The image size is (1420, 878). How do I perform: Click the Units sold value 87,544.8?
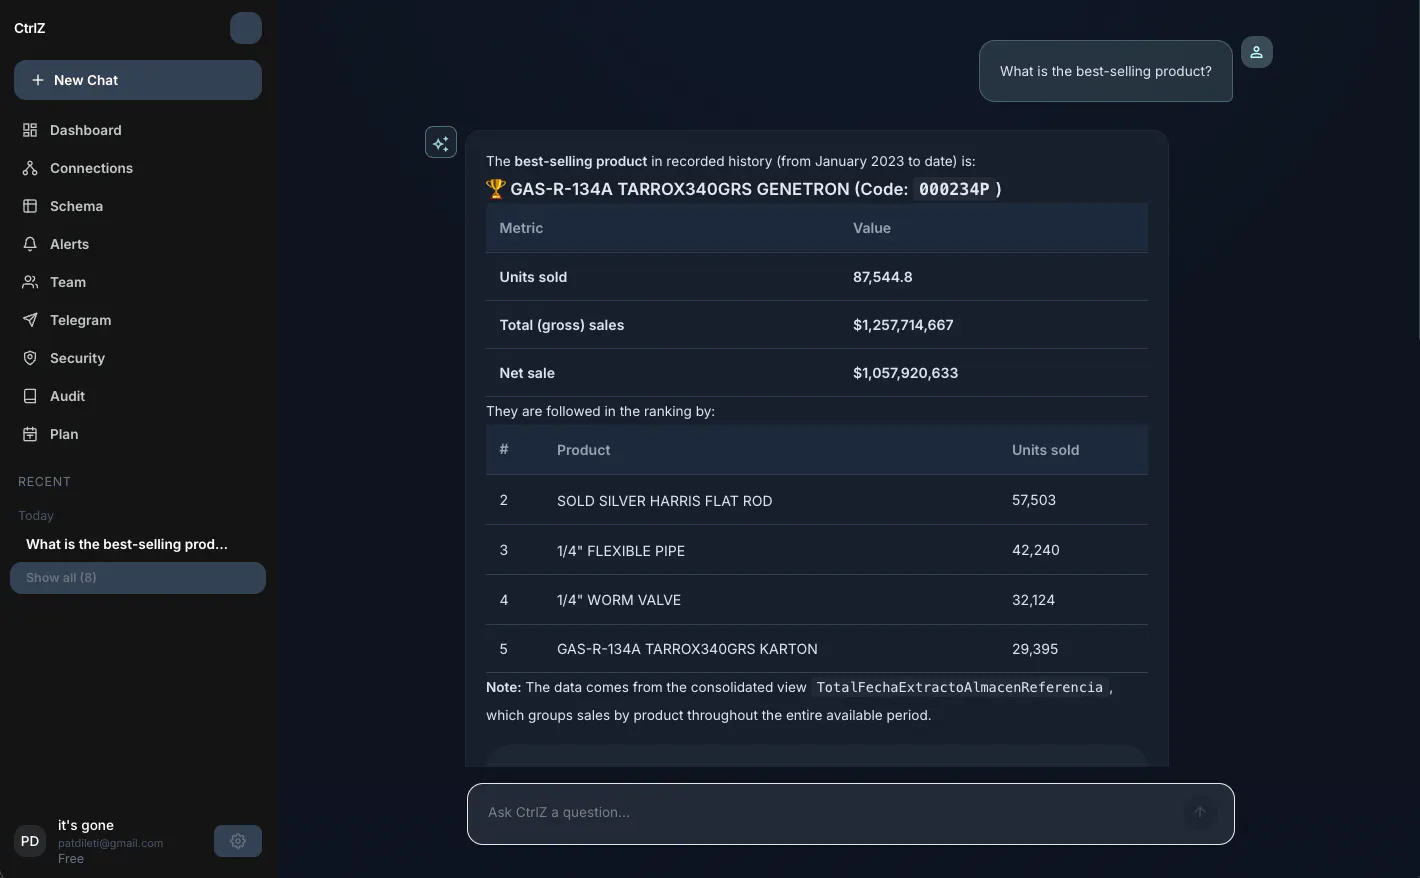click(883, 277)
